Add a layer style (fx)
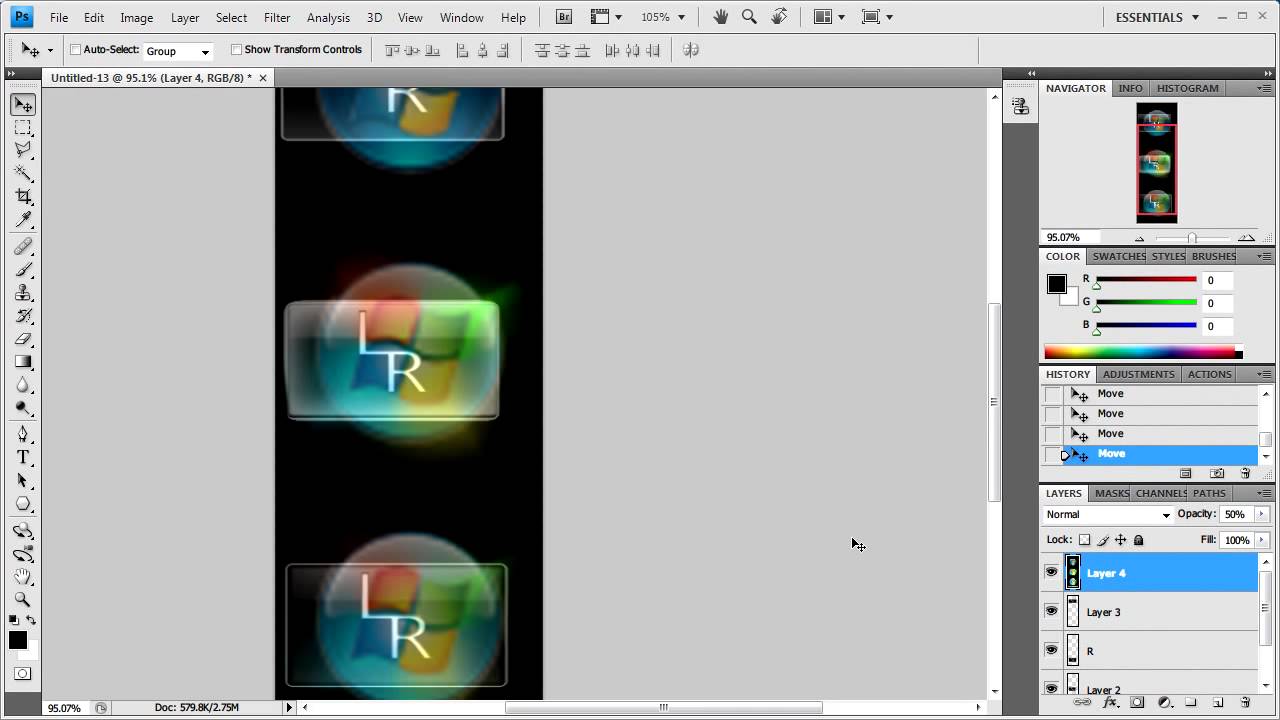Screen dimensions: 1280x720 [x=1110, y=703]
